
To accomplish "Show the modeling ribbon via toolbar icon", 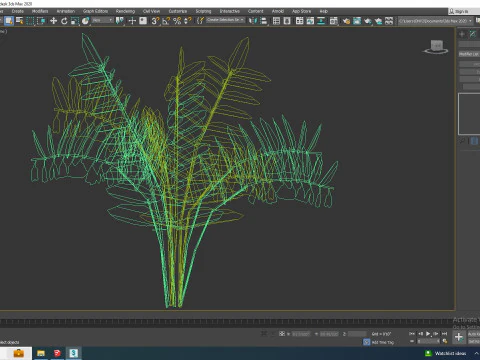I will tap(299, 21).
